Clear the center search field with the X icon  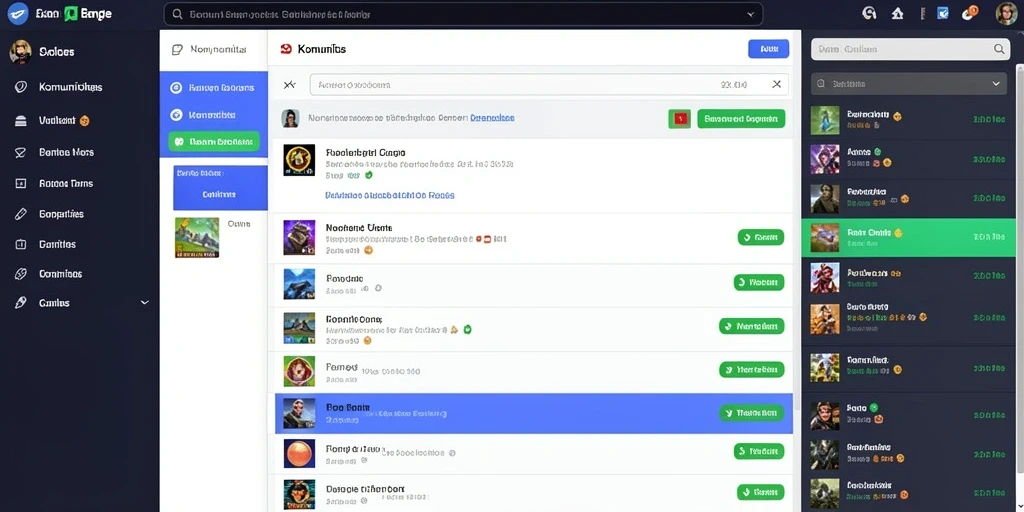[776, 84]
